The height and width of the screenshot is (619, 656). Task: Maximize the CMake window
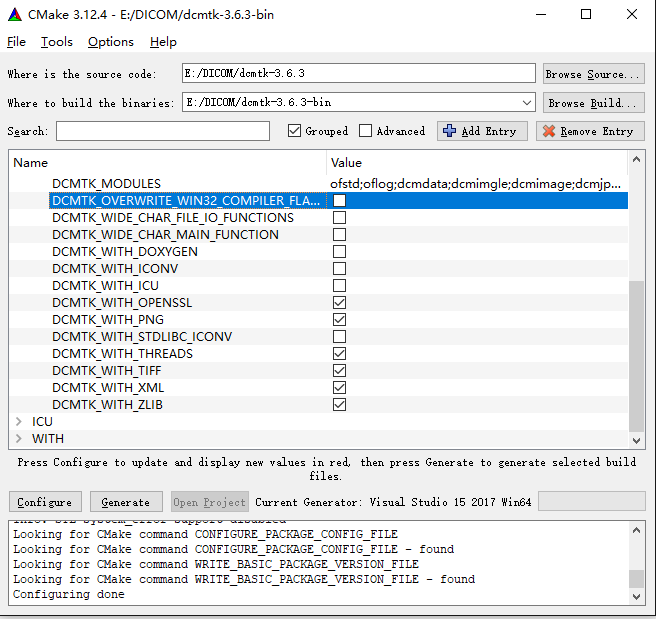click(586, 14)
